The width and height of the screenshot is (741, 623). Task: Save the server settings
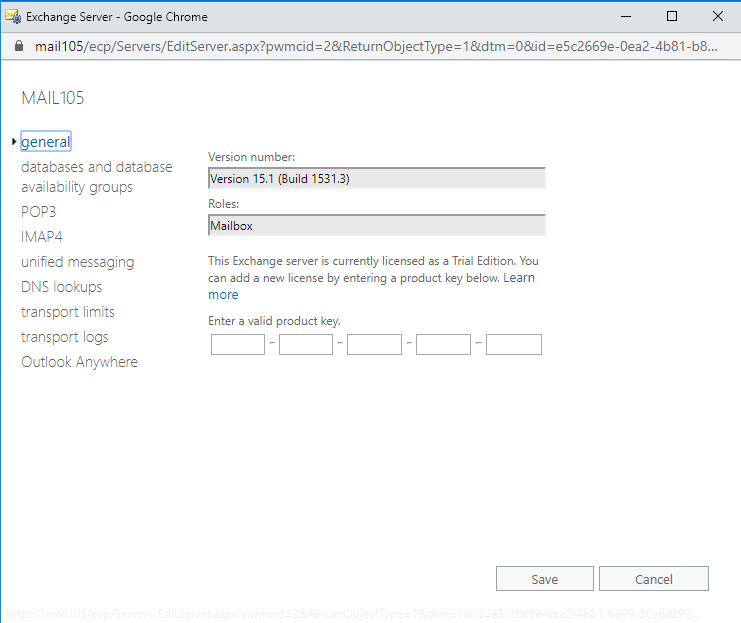(544, 579)
